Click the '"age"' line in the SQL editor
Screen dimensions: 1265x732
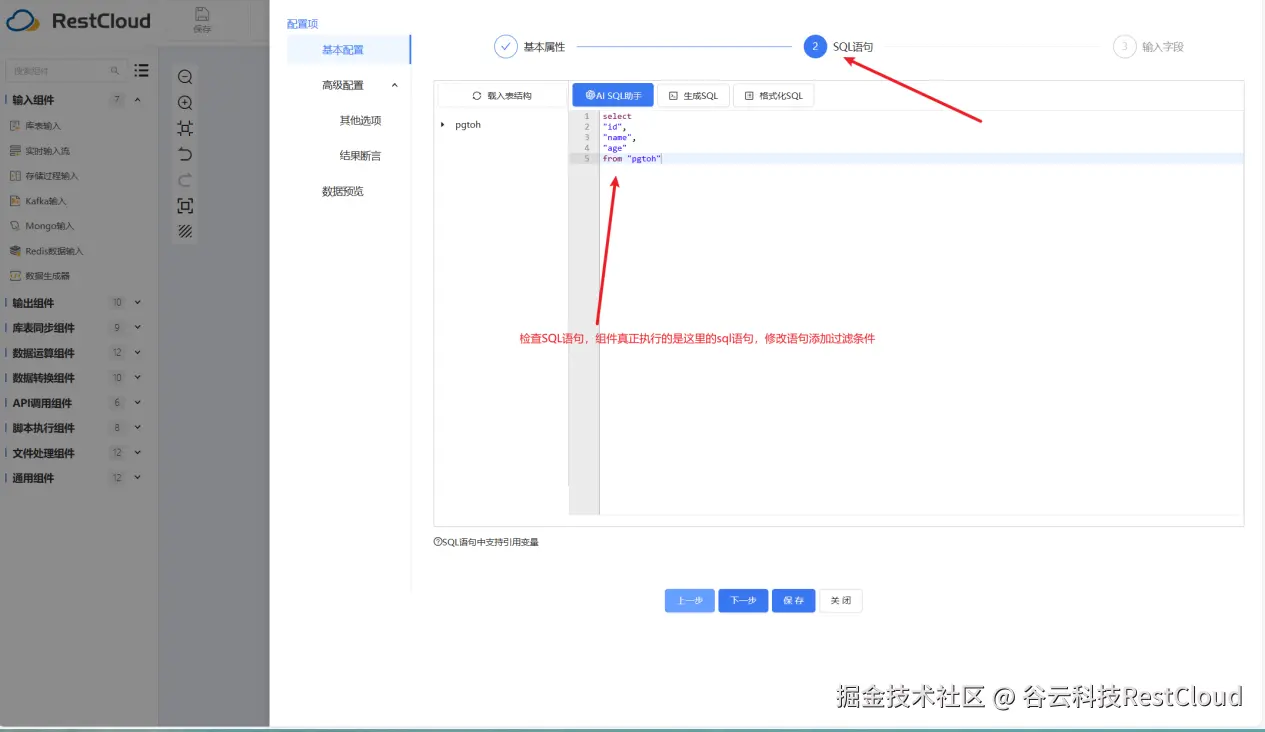point(614,148)
